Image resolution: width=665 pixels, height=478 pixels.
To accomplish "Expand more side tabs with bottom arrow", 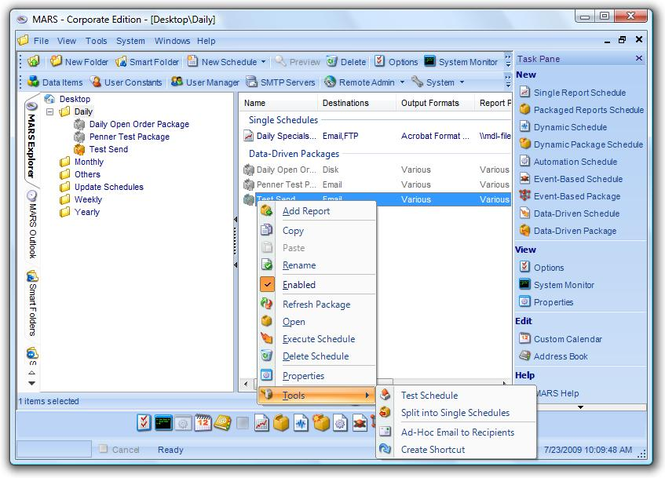I will click(x=32, y=383).
